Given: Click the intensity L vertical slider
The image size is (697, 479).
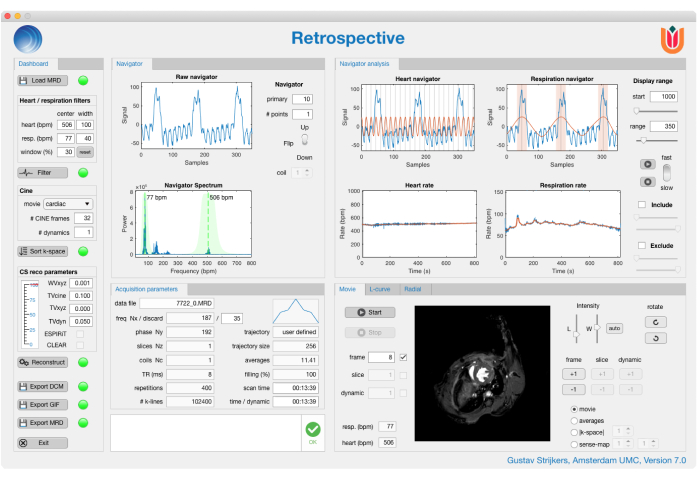Looking at the screenshot, I should pyautogui.click(x=577, y=328).
